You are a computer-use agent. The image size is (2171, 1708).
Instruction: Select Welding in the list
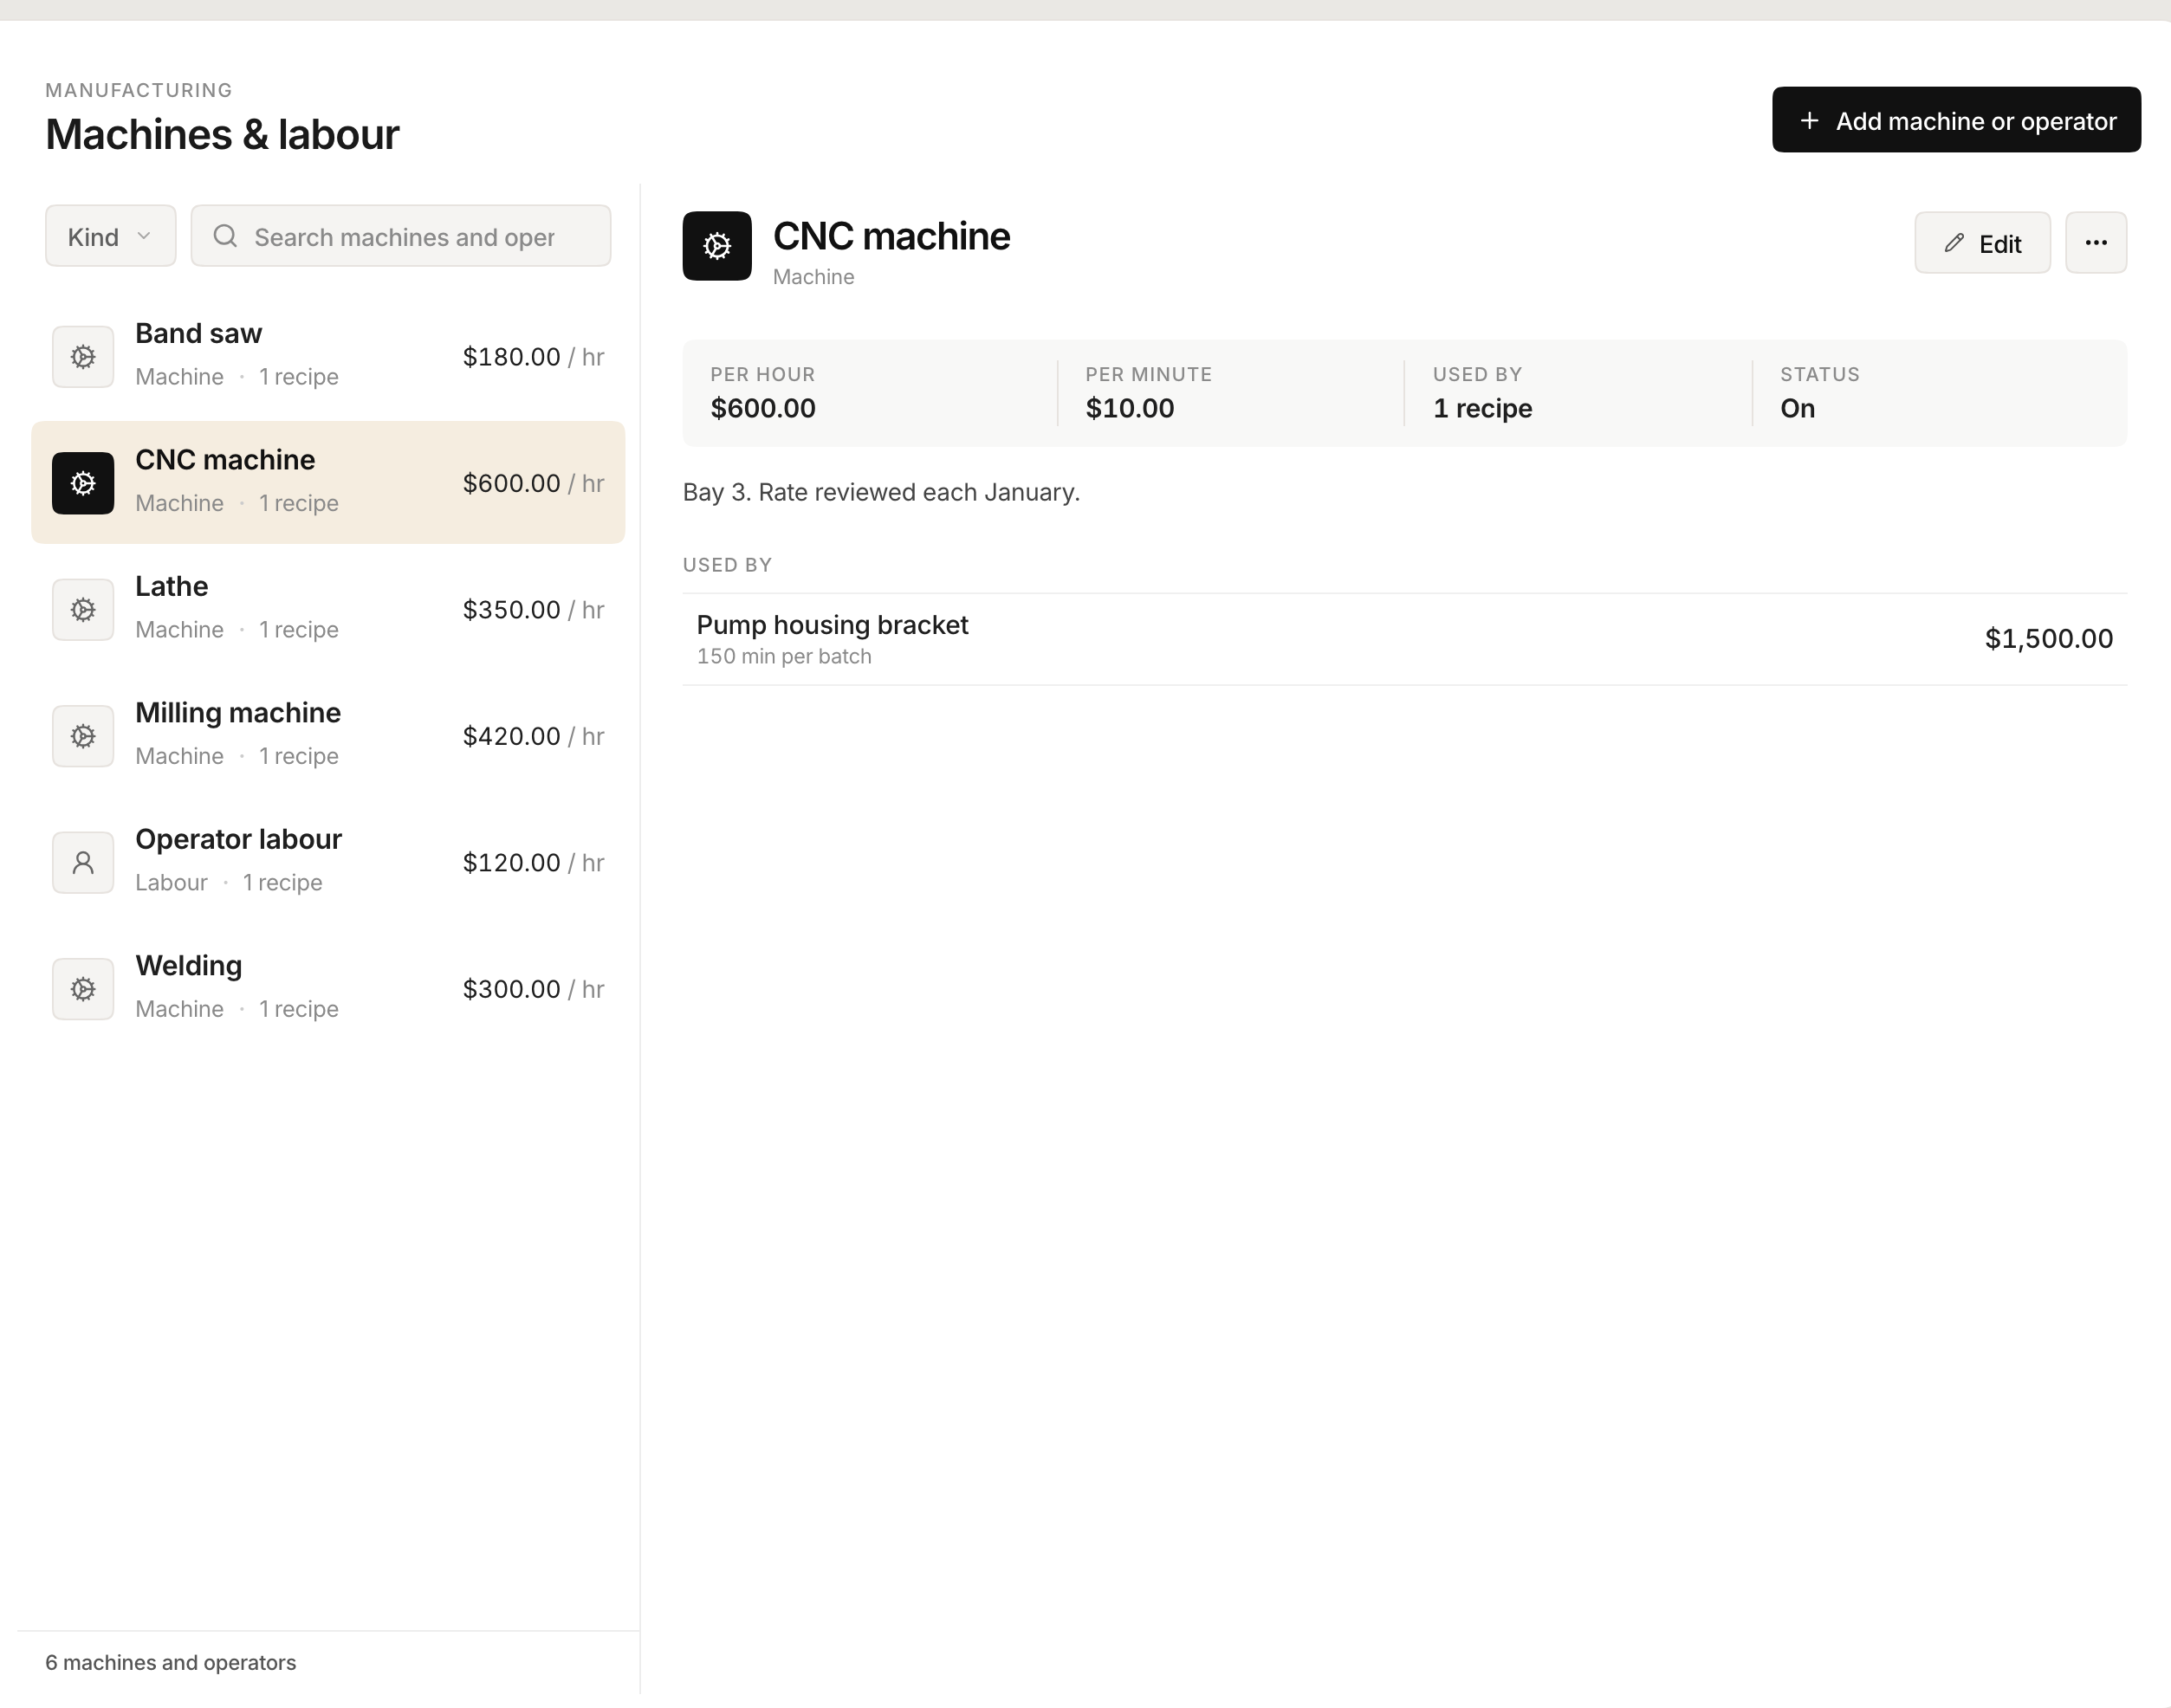328,989
